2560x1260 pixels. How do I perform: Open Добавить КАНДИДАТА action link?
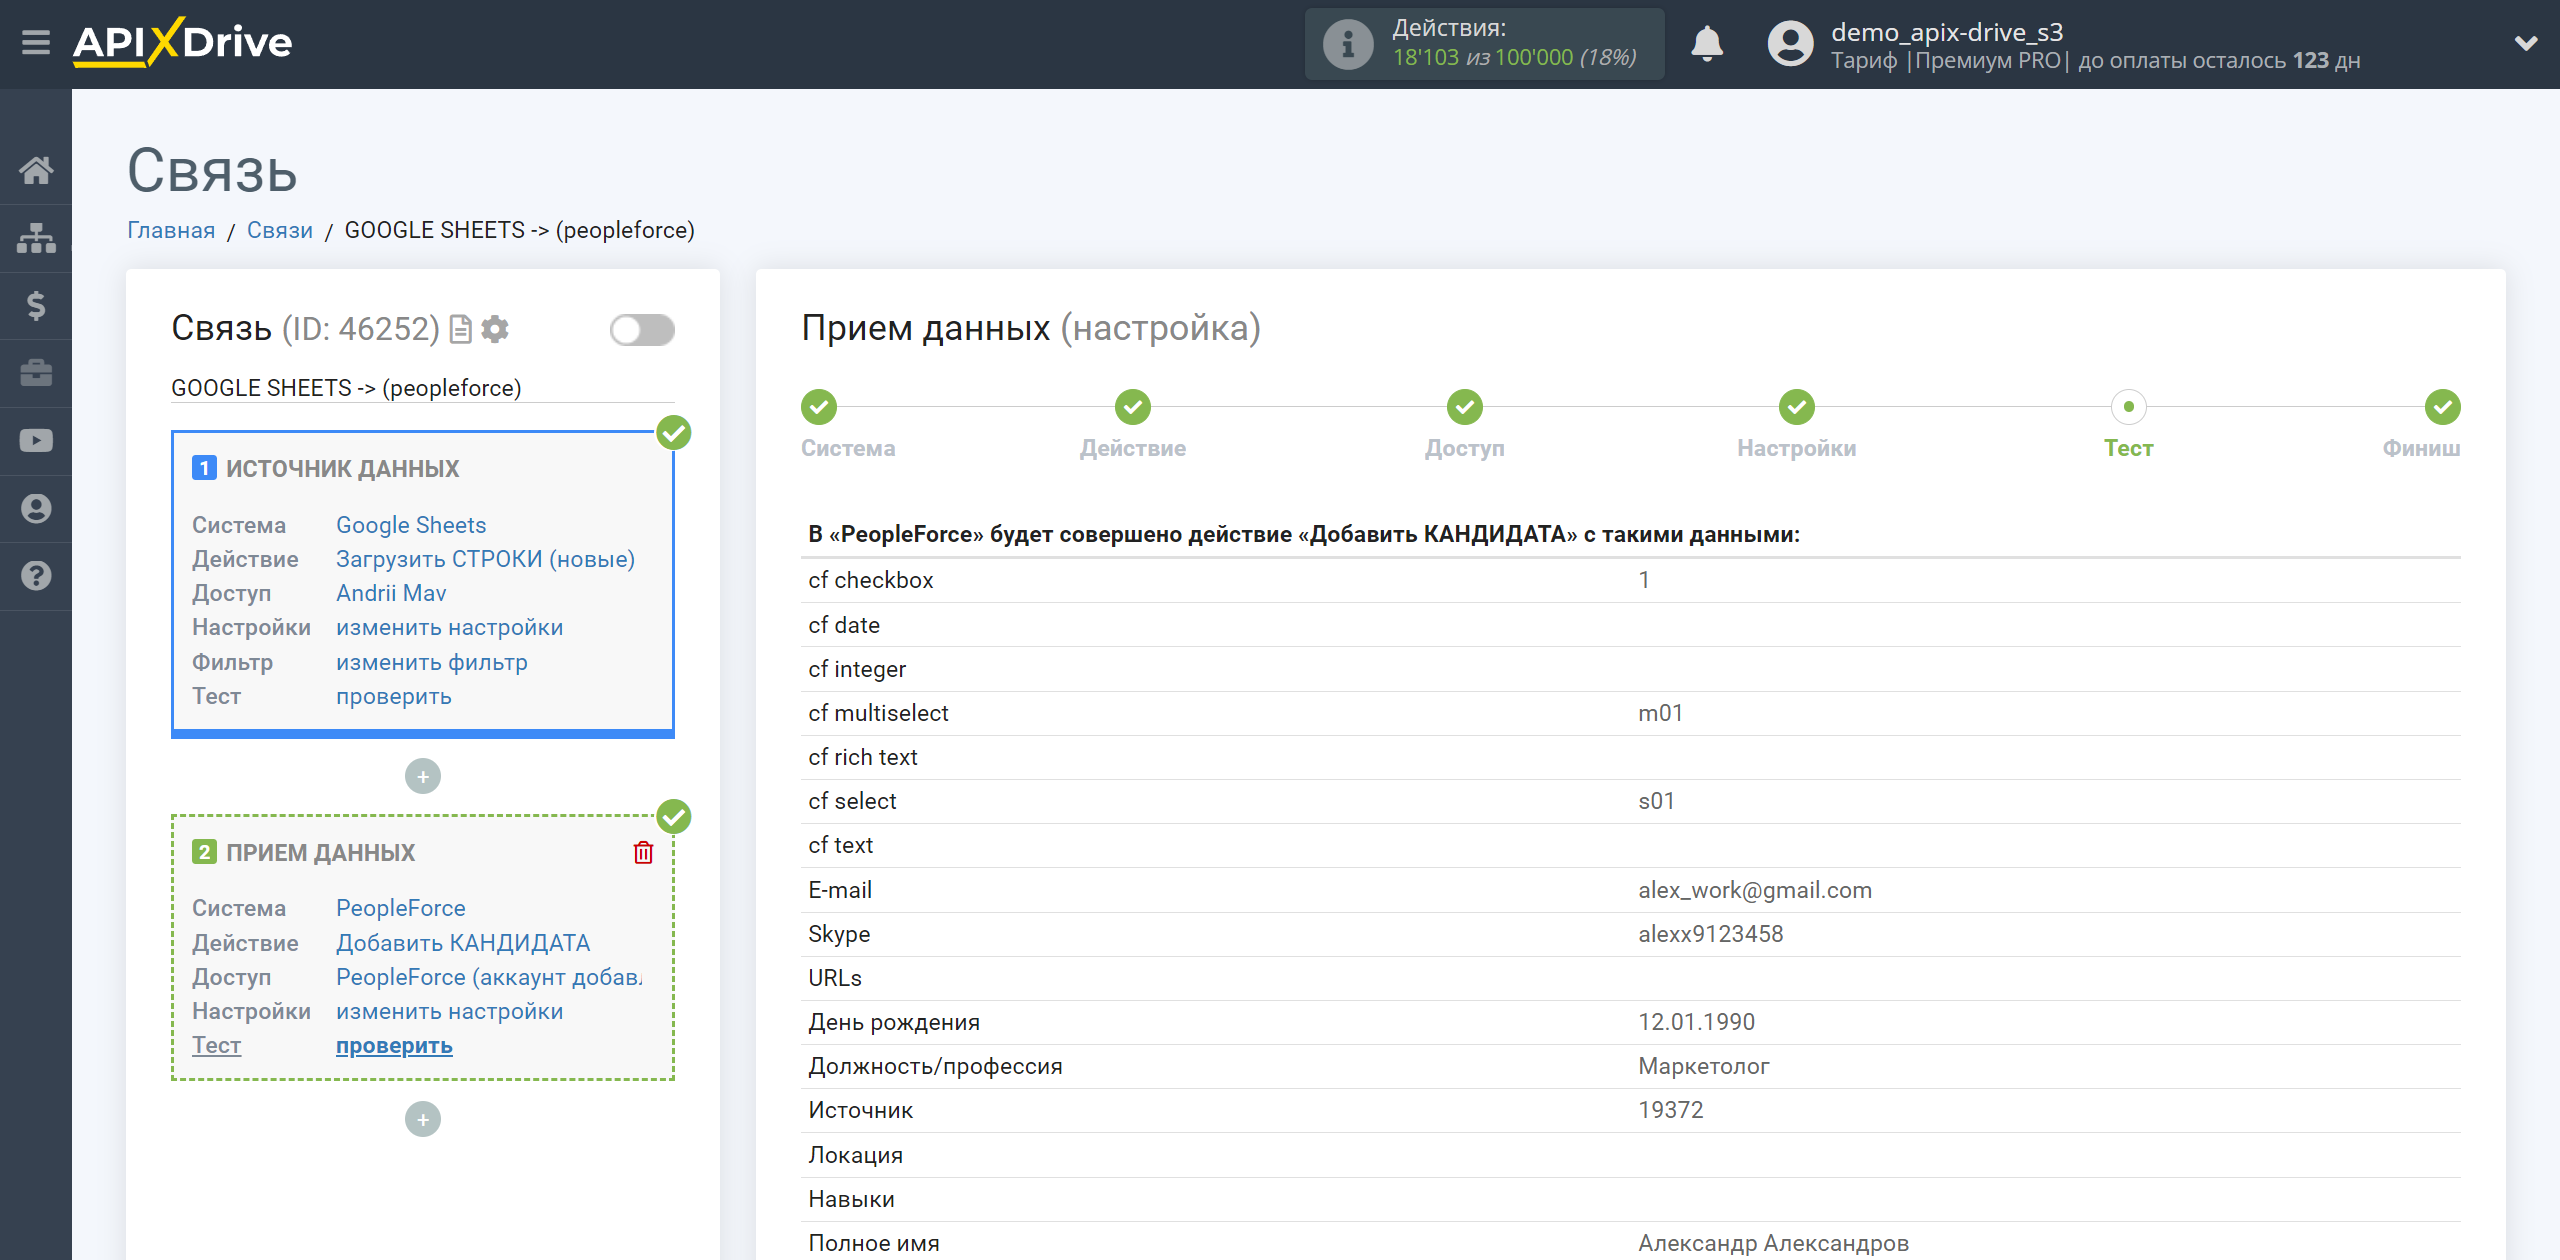(463, 943)
